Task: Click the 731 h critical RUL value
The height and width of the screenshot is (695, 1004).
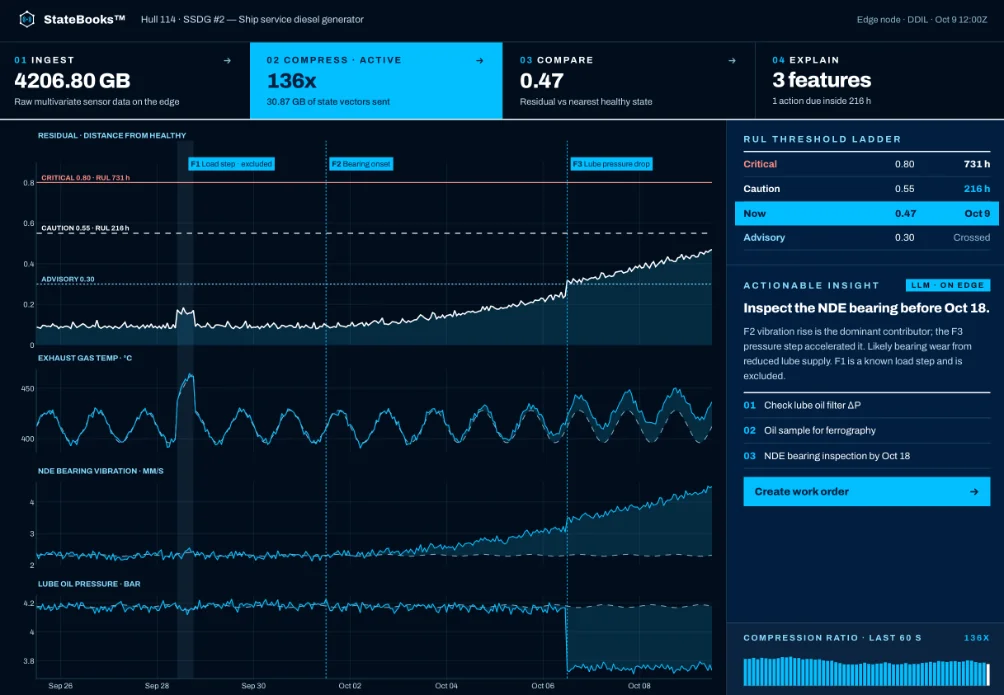Action: pyautogui.click(x=976, y=164)
